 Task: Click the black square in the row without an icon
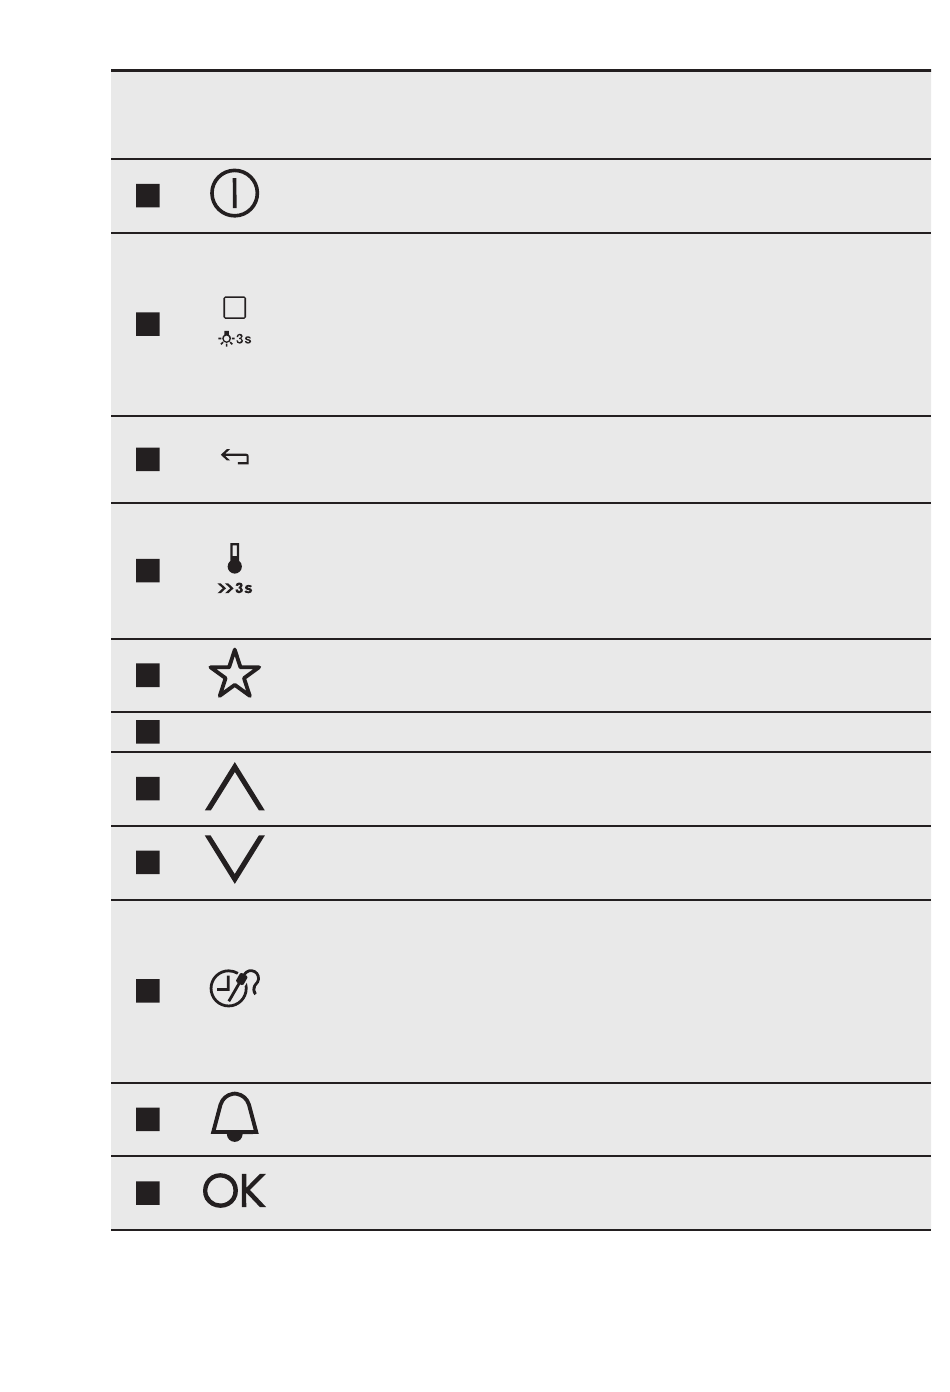point(148,732)
